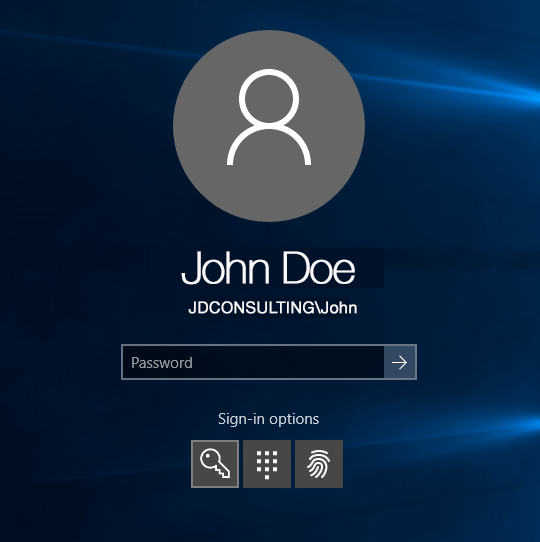Image resolution: width=540 pixels, height=542 pixels.
Task: Click the JDCONSULTING\John domain account text
Action: point(272,308)
